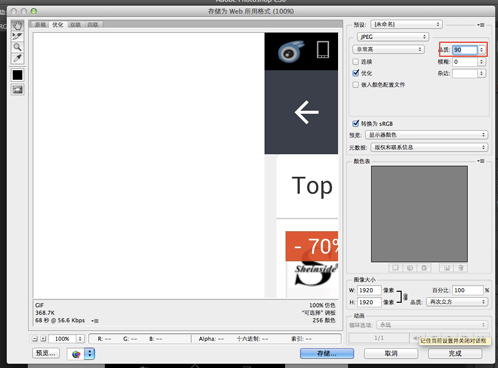
Task: Click the gray color table area
Action: [419, 214]
